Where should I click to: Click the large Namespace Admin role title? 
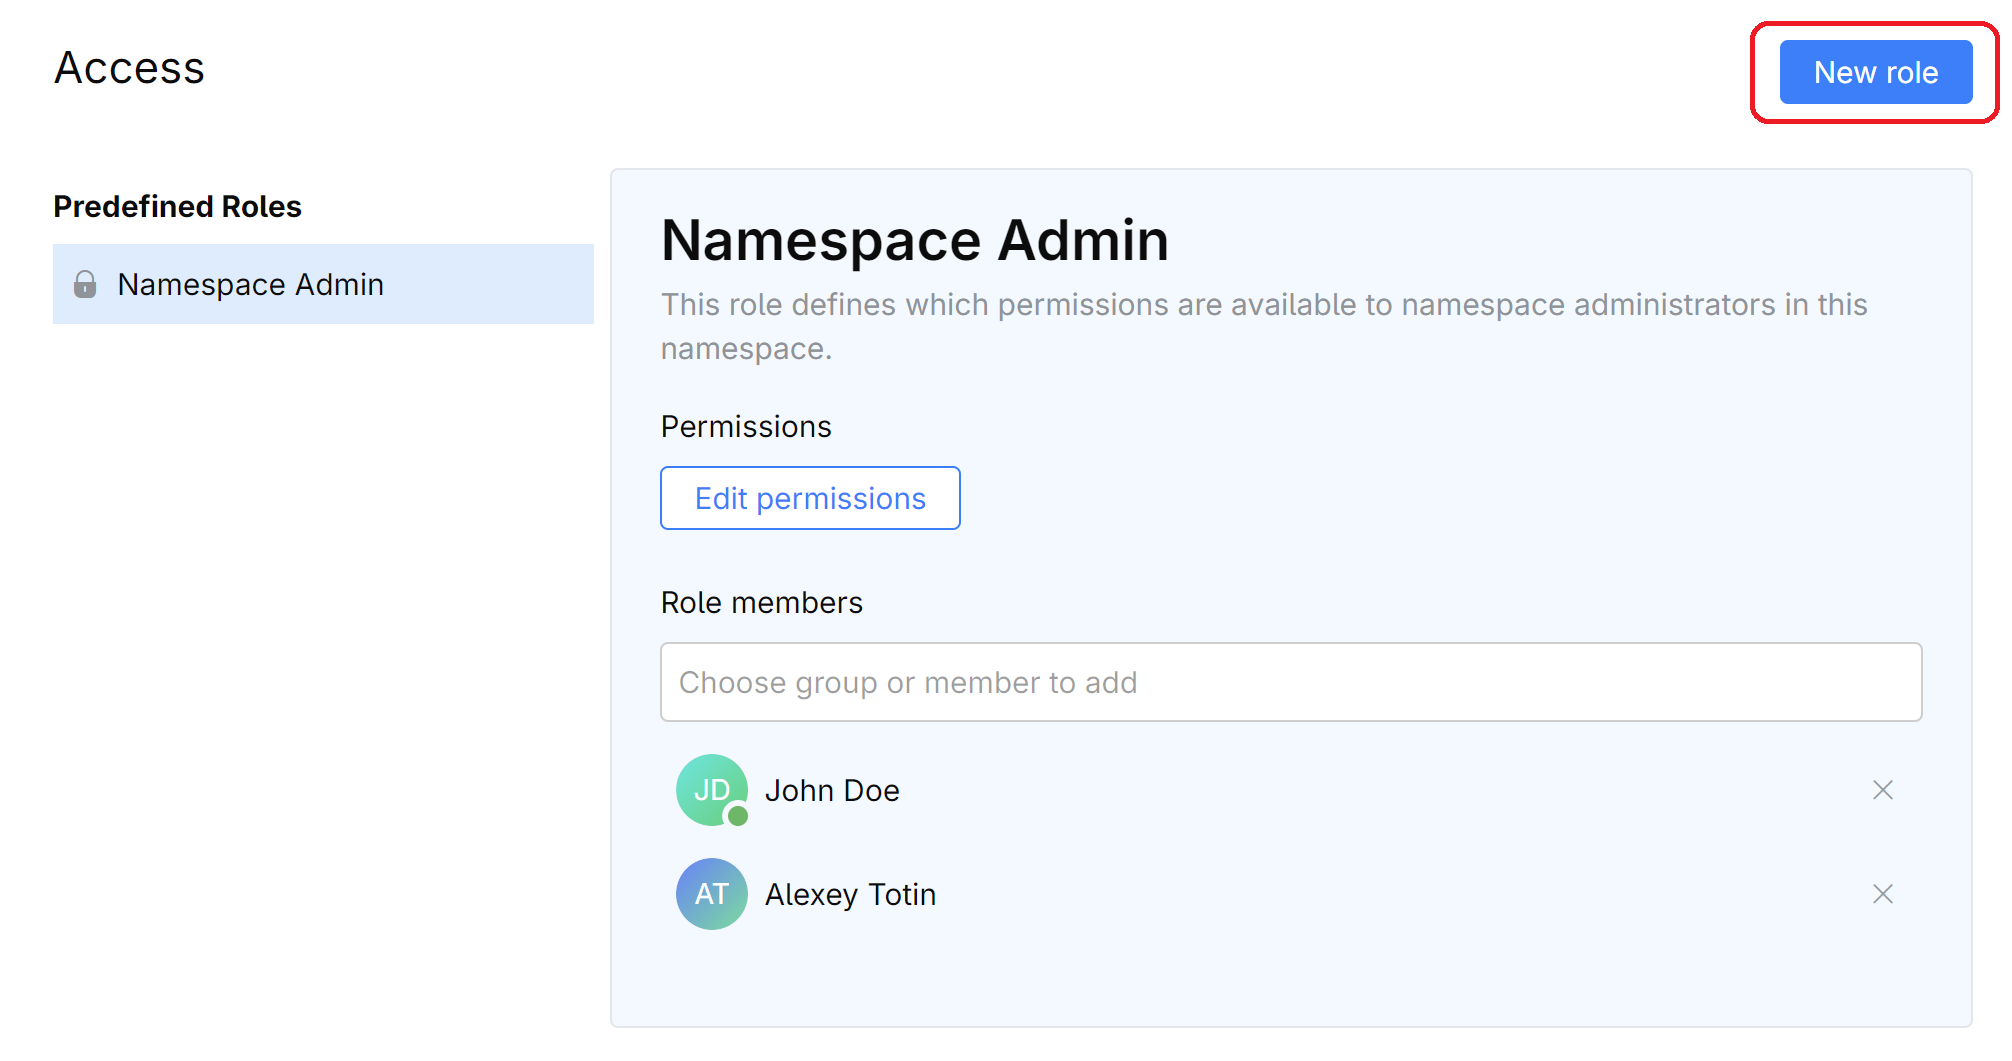coord(914,240)
